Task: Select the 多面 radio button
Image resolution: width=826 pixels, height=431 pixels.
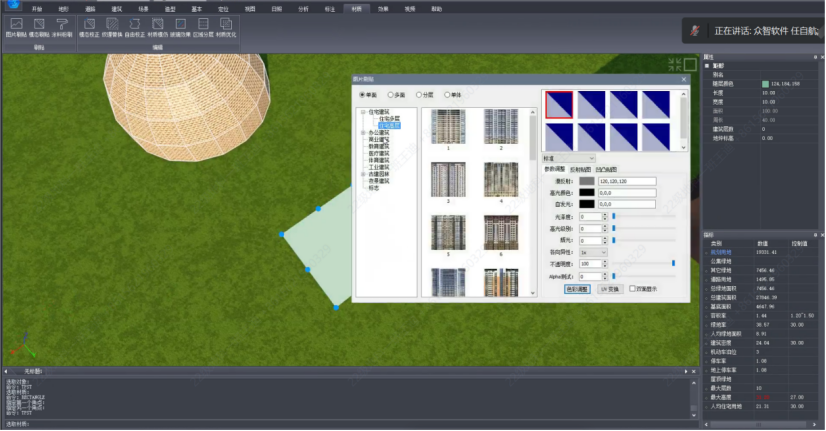Action: [x=391, y=95]
